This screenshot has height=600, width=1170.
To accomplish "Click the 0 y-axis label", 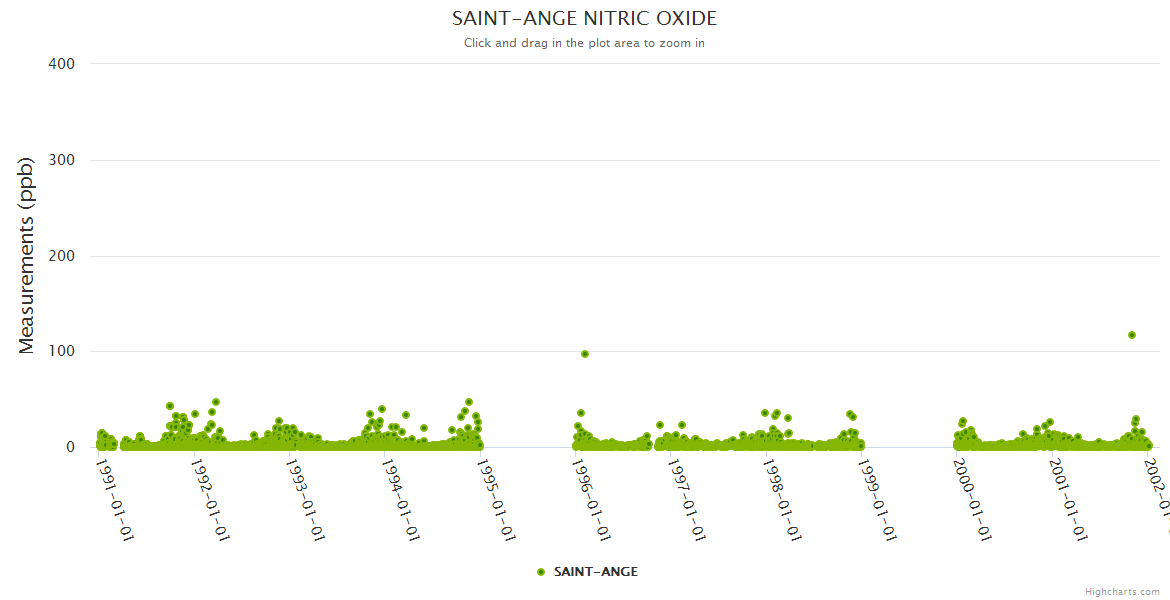I will (70, 447).
